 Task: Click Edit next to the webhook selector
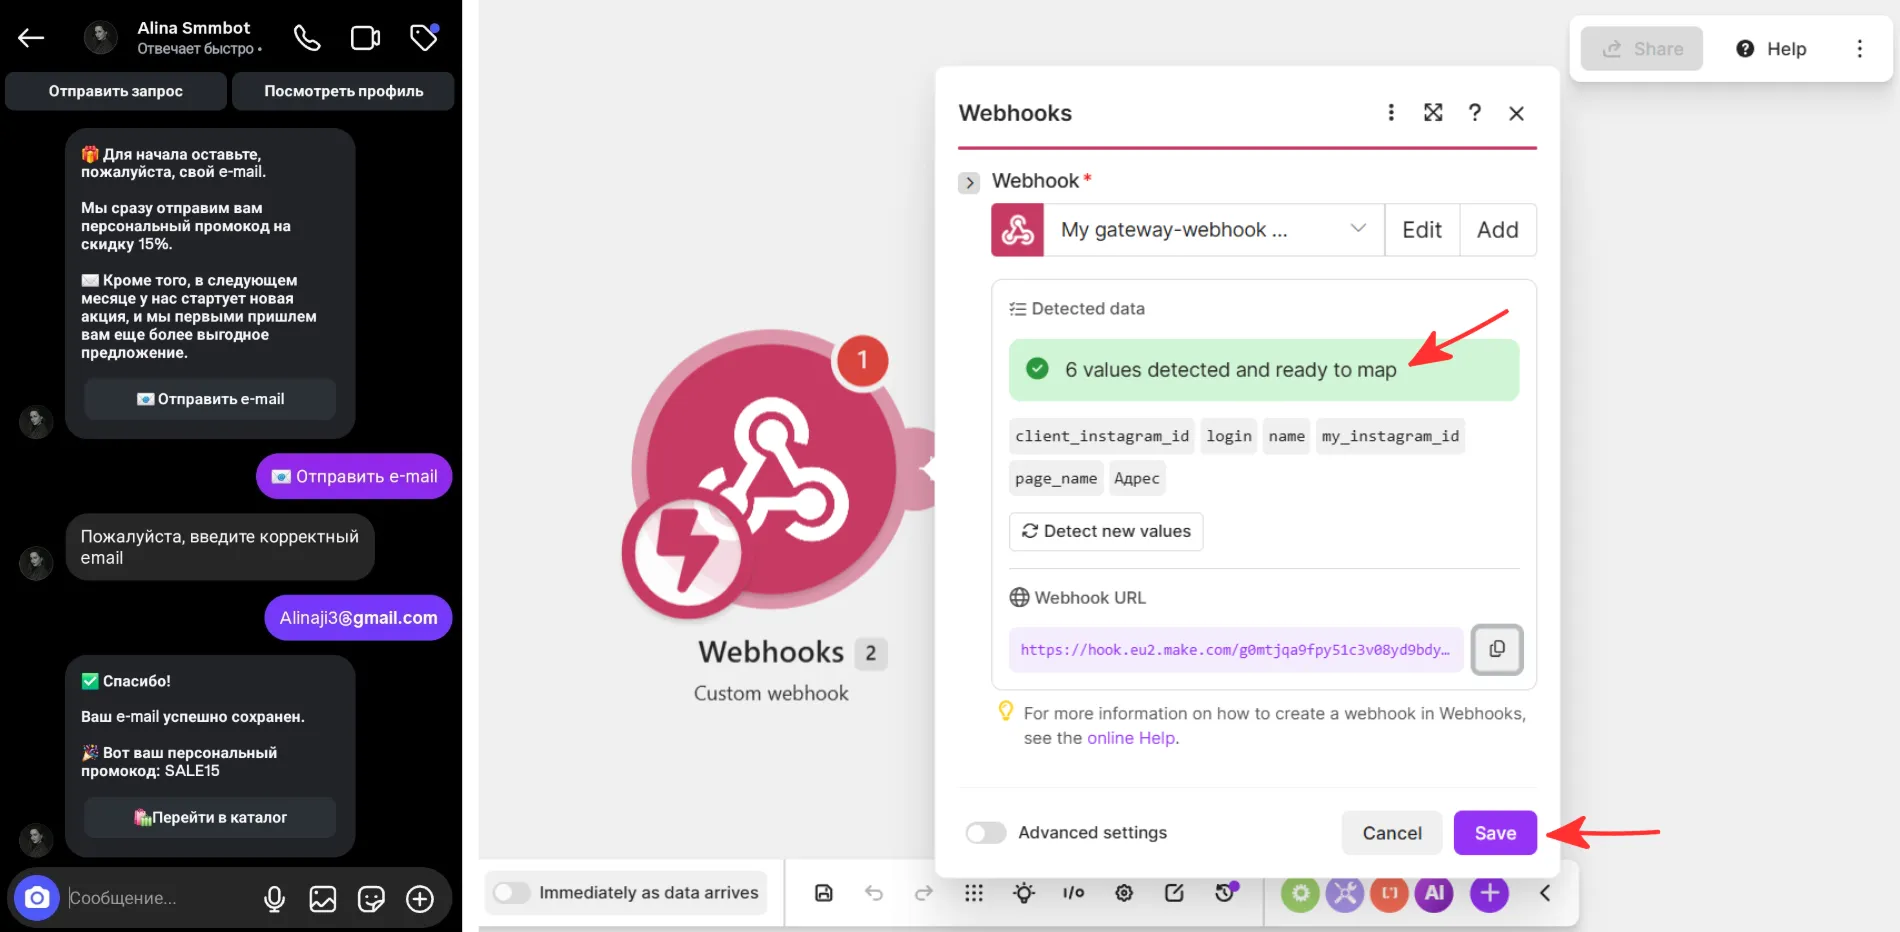coord(1422,230)
